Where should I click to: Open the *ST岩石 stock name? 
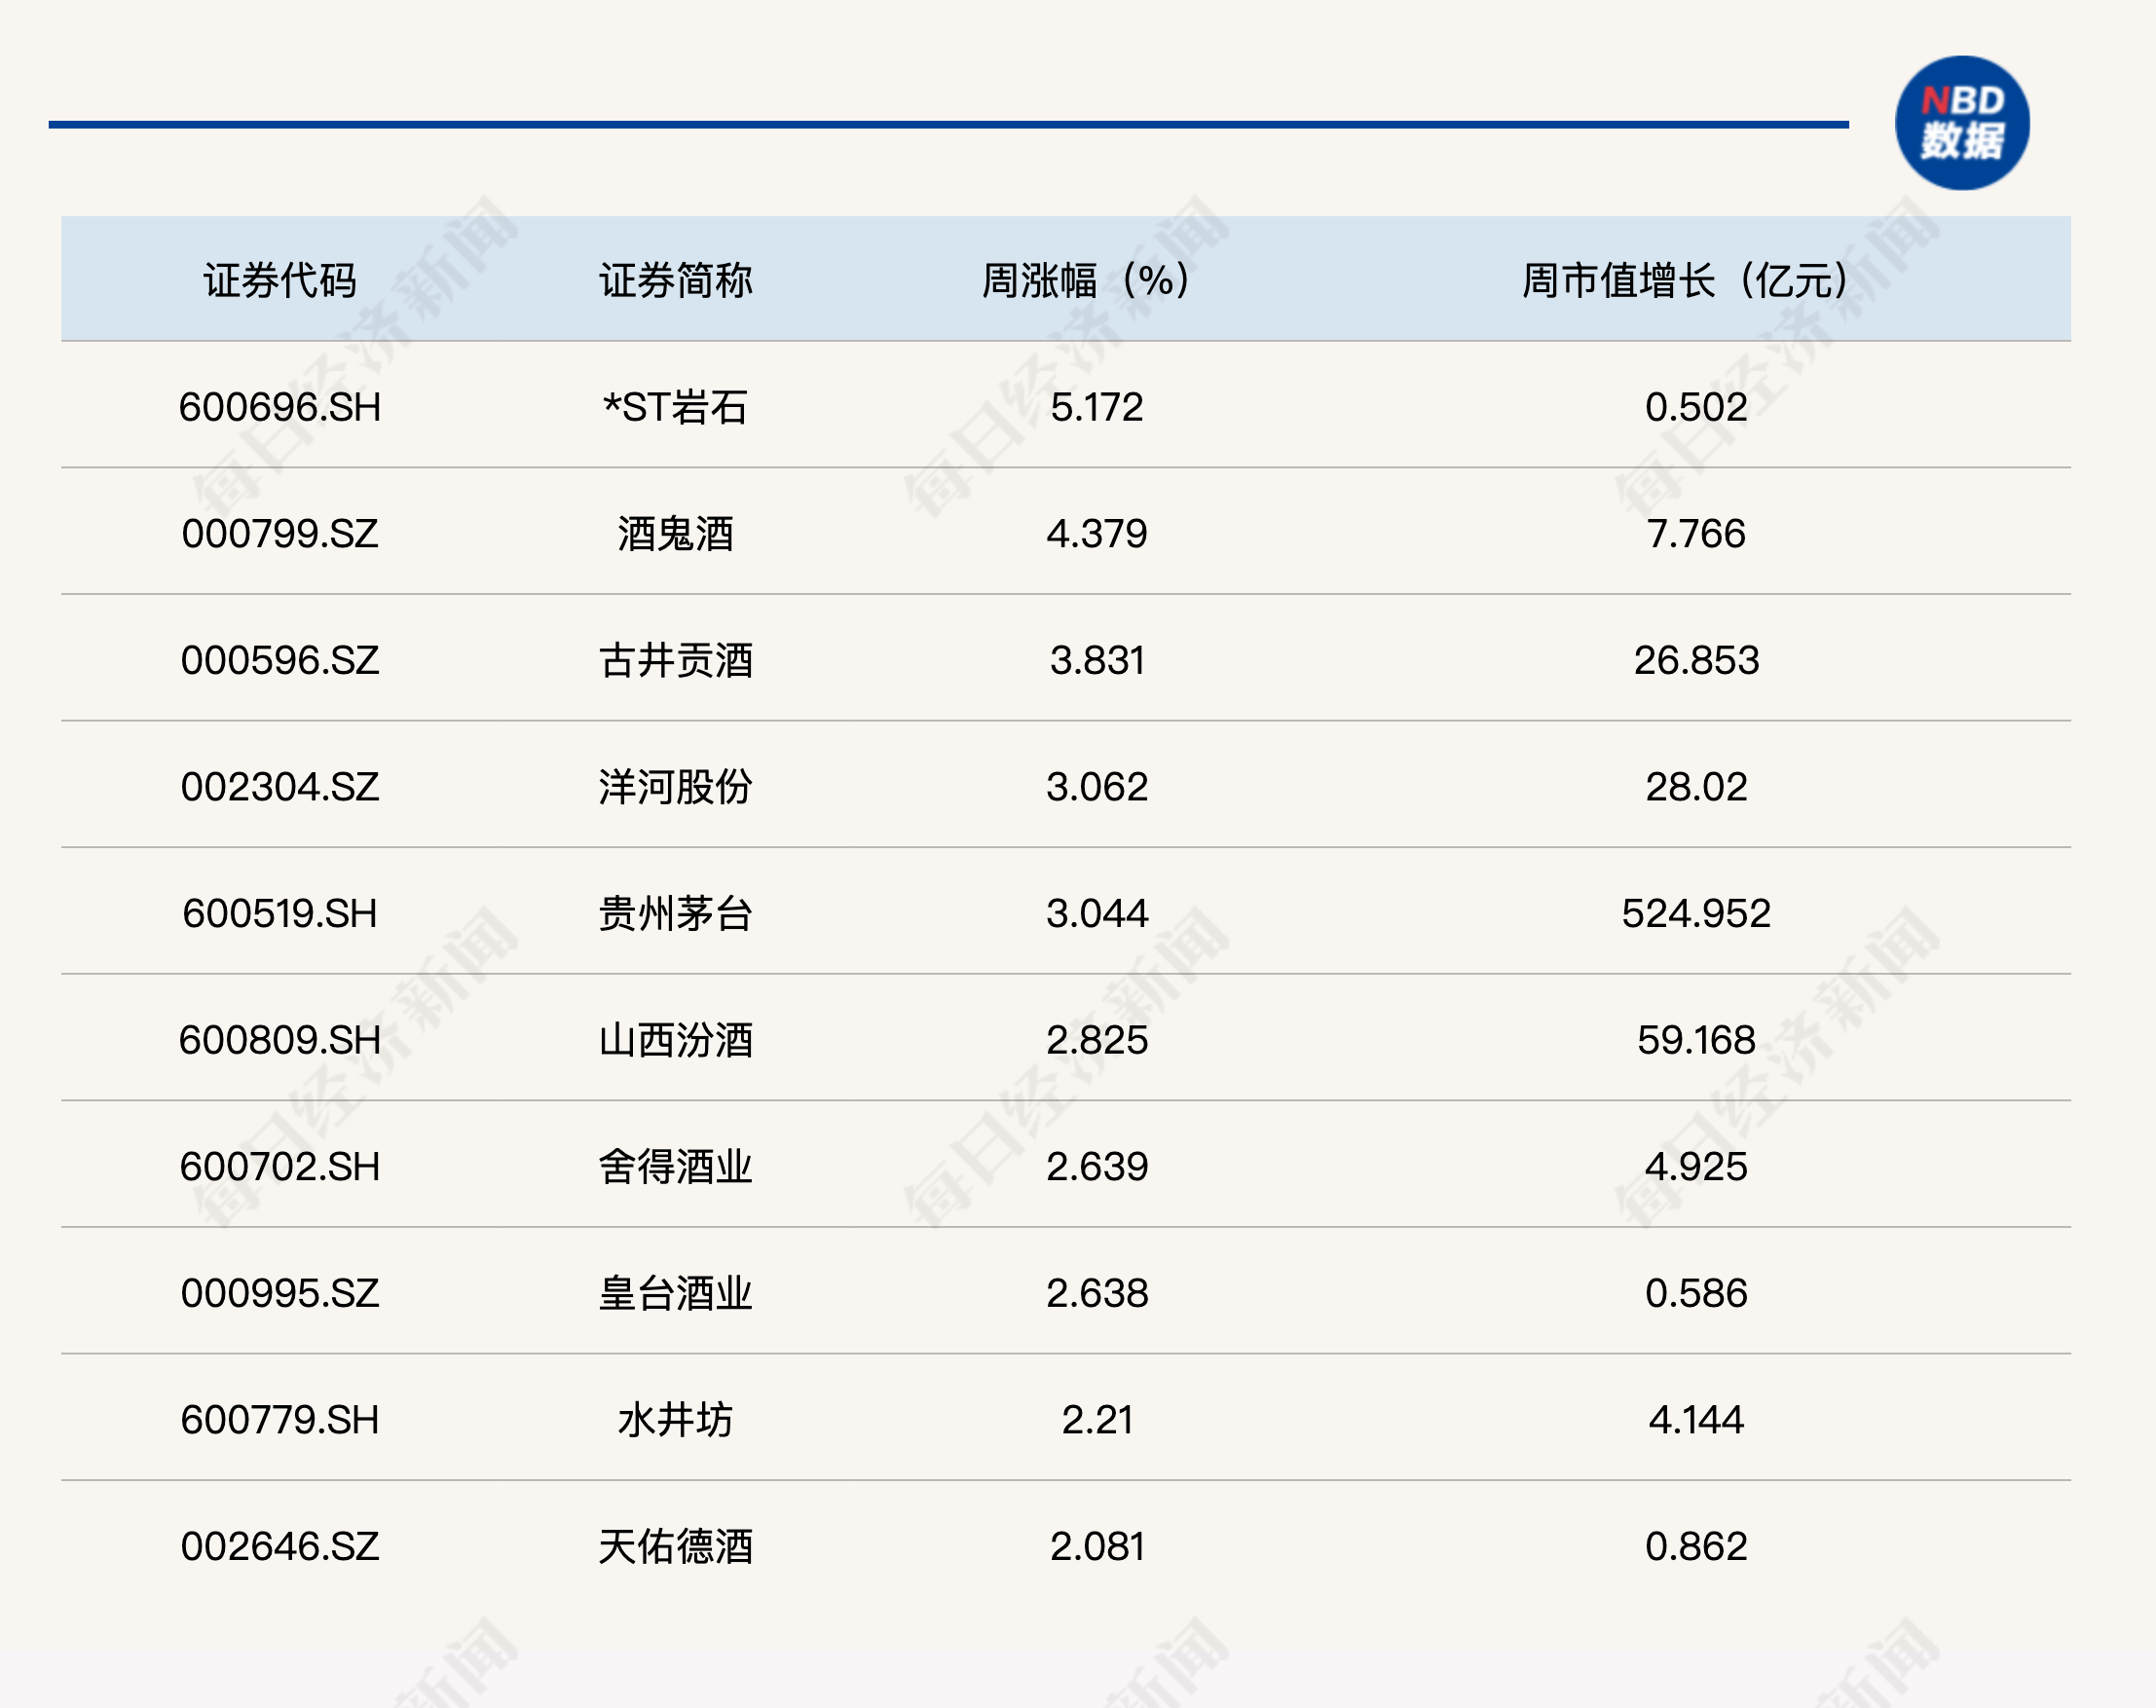[x=676, y=407]
